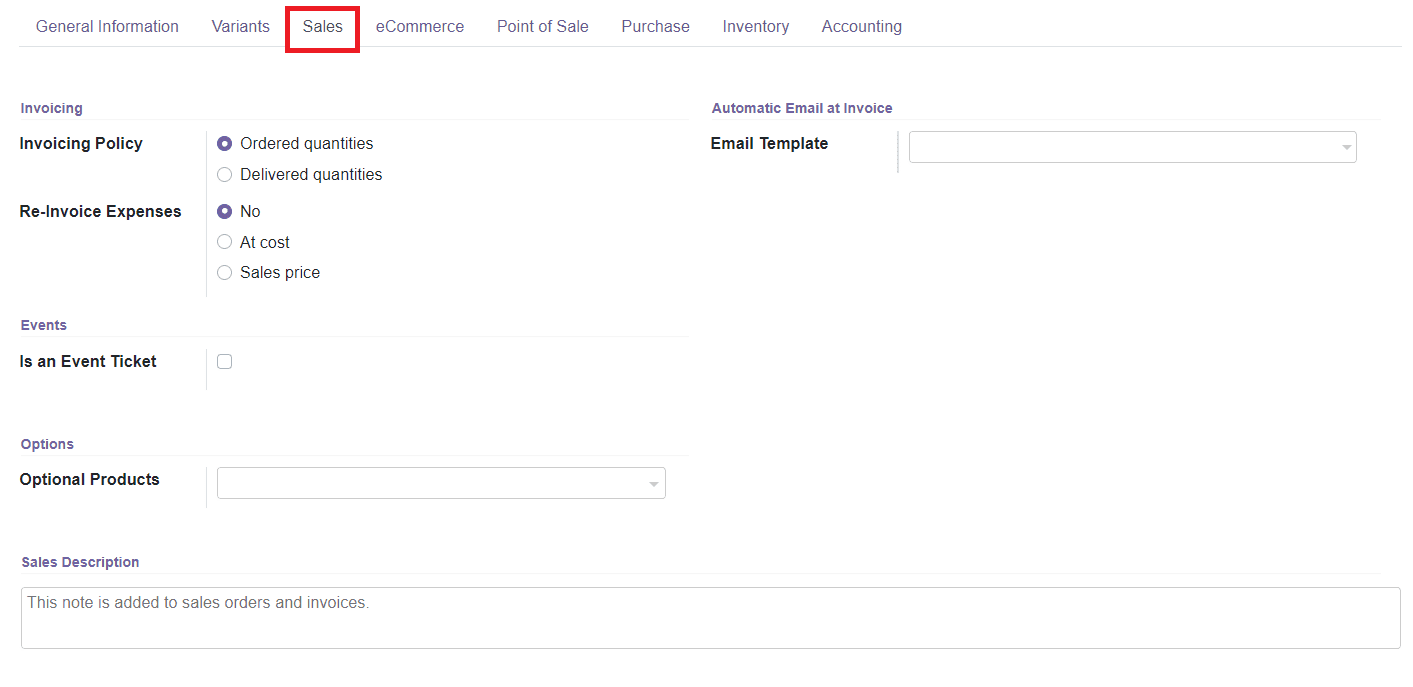Set Re-Invoice Expenses to No
Screen dimensions: 1413x687
[x=224, y=211]
